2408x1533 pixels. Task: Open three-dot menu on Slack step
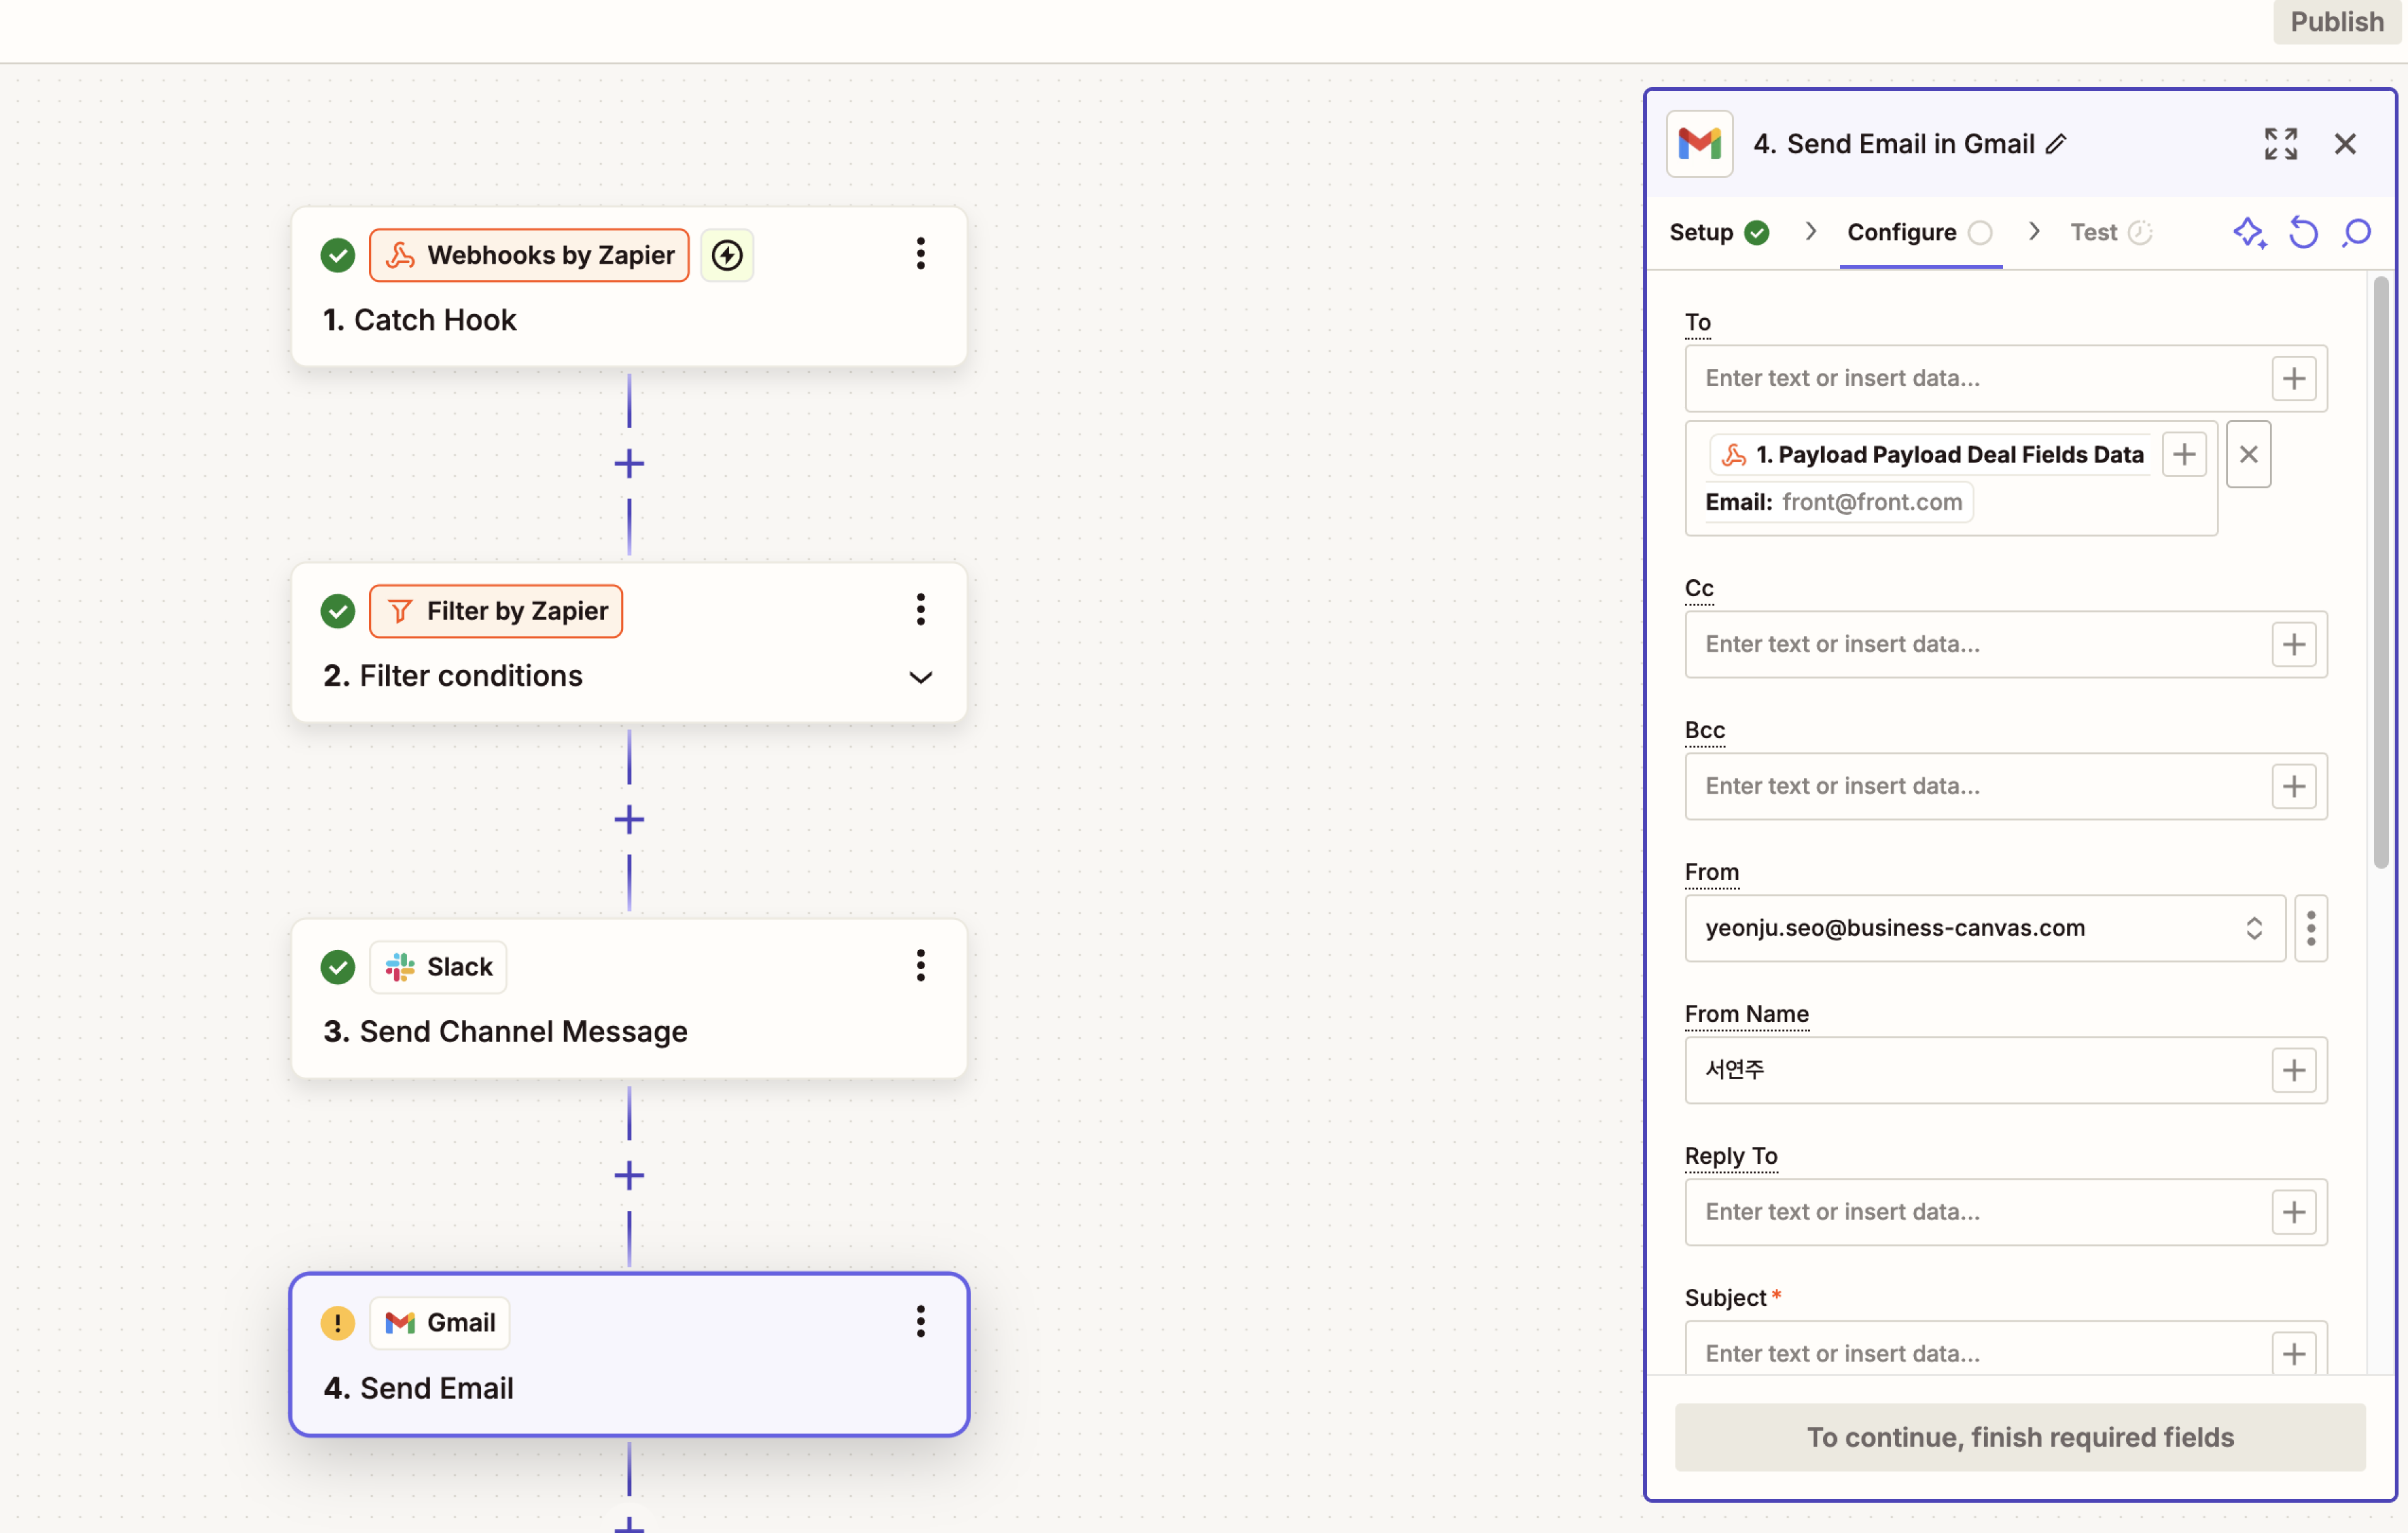pyautogui.click(x=920, y=966)
